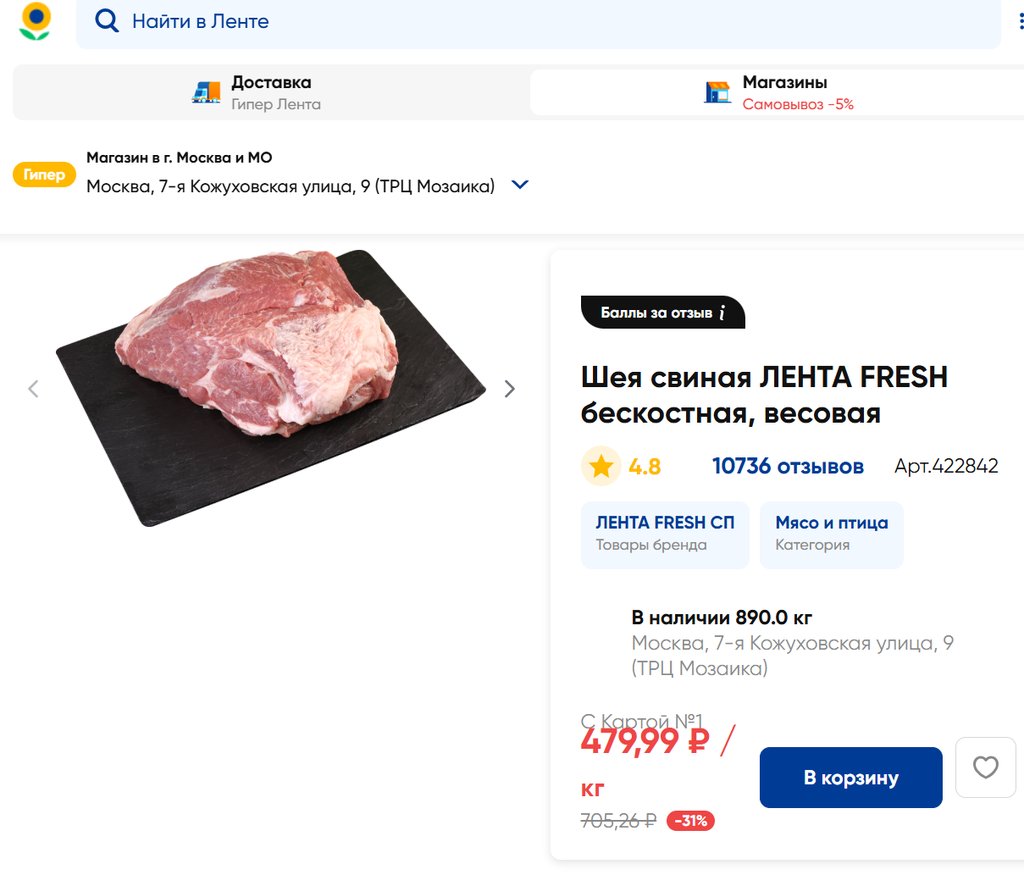The height and width of the screenshot is (875, 1024).
Task: Expand the store address dropdown chevron
Action: tap(520, 185)
